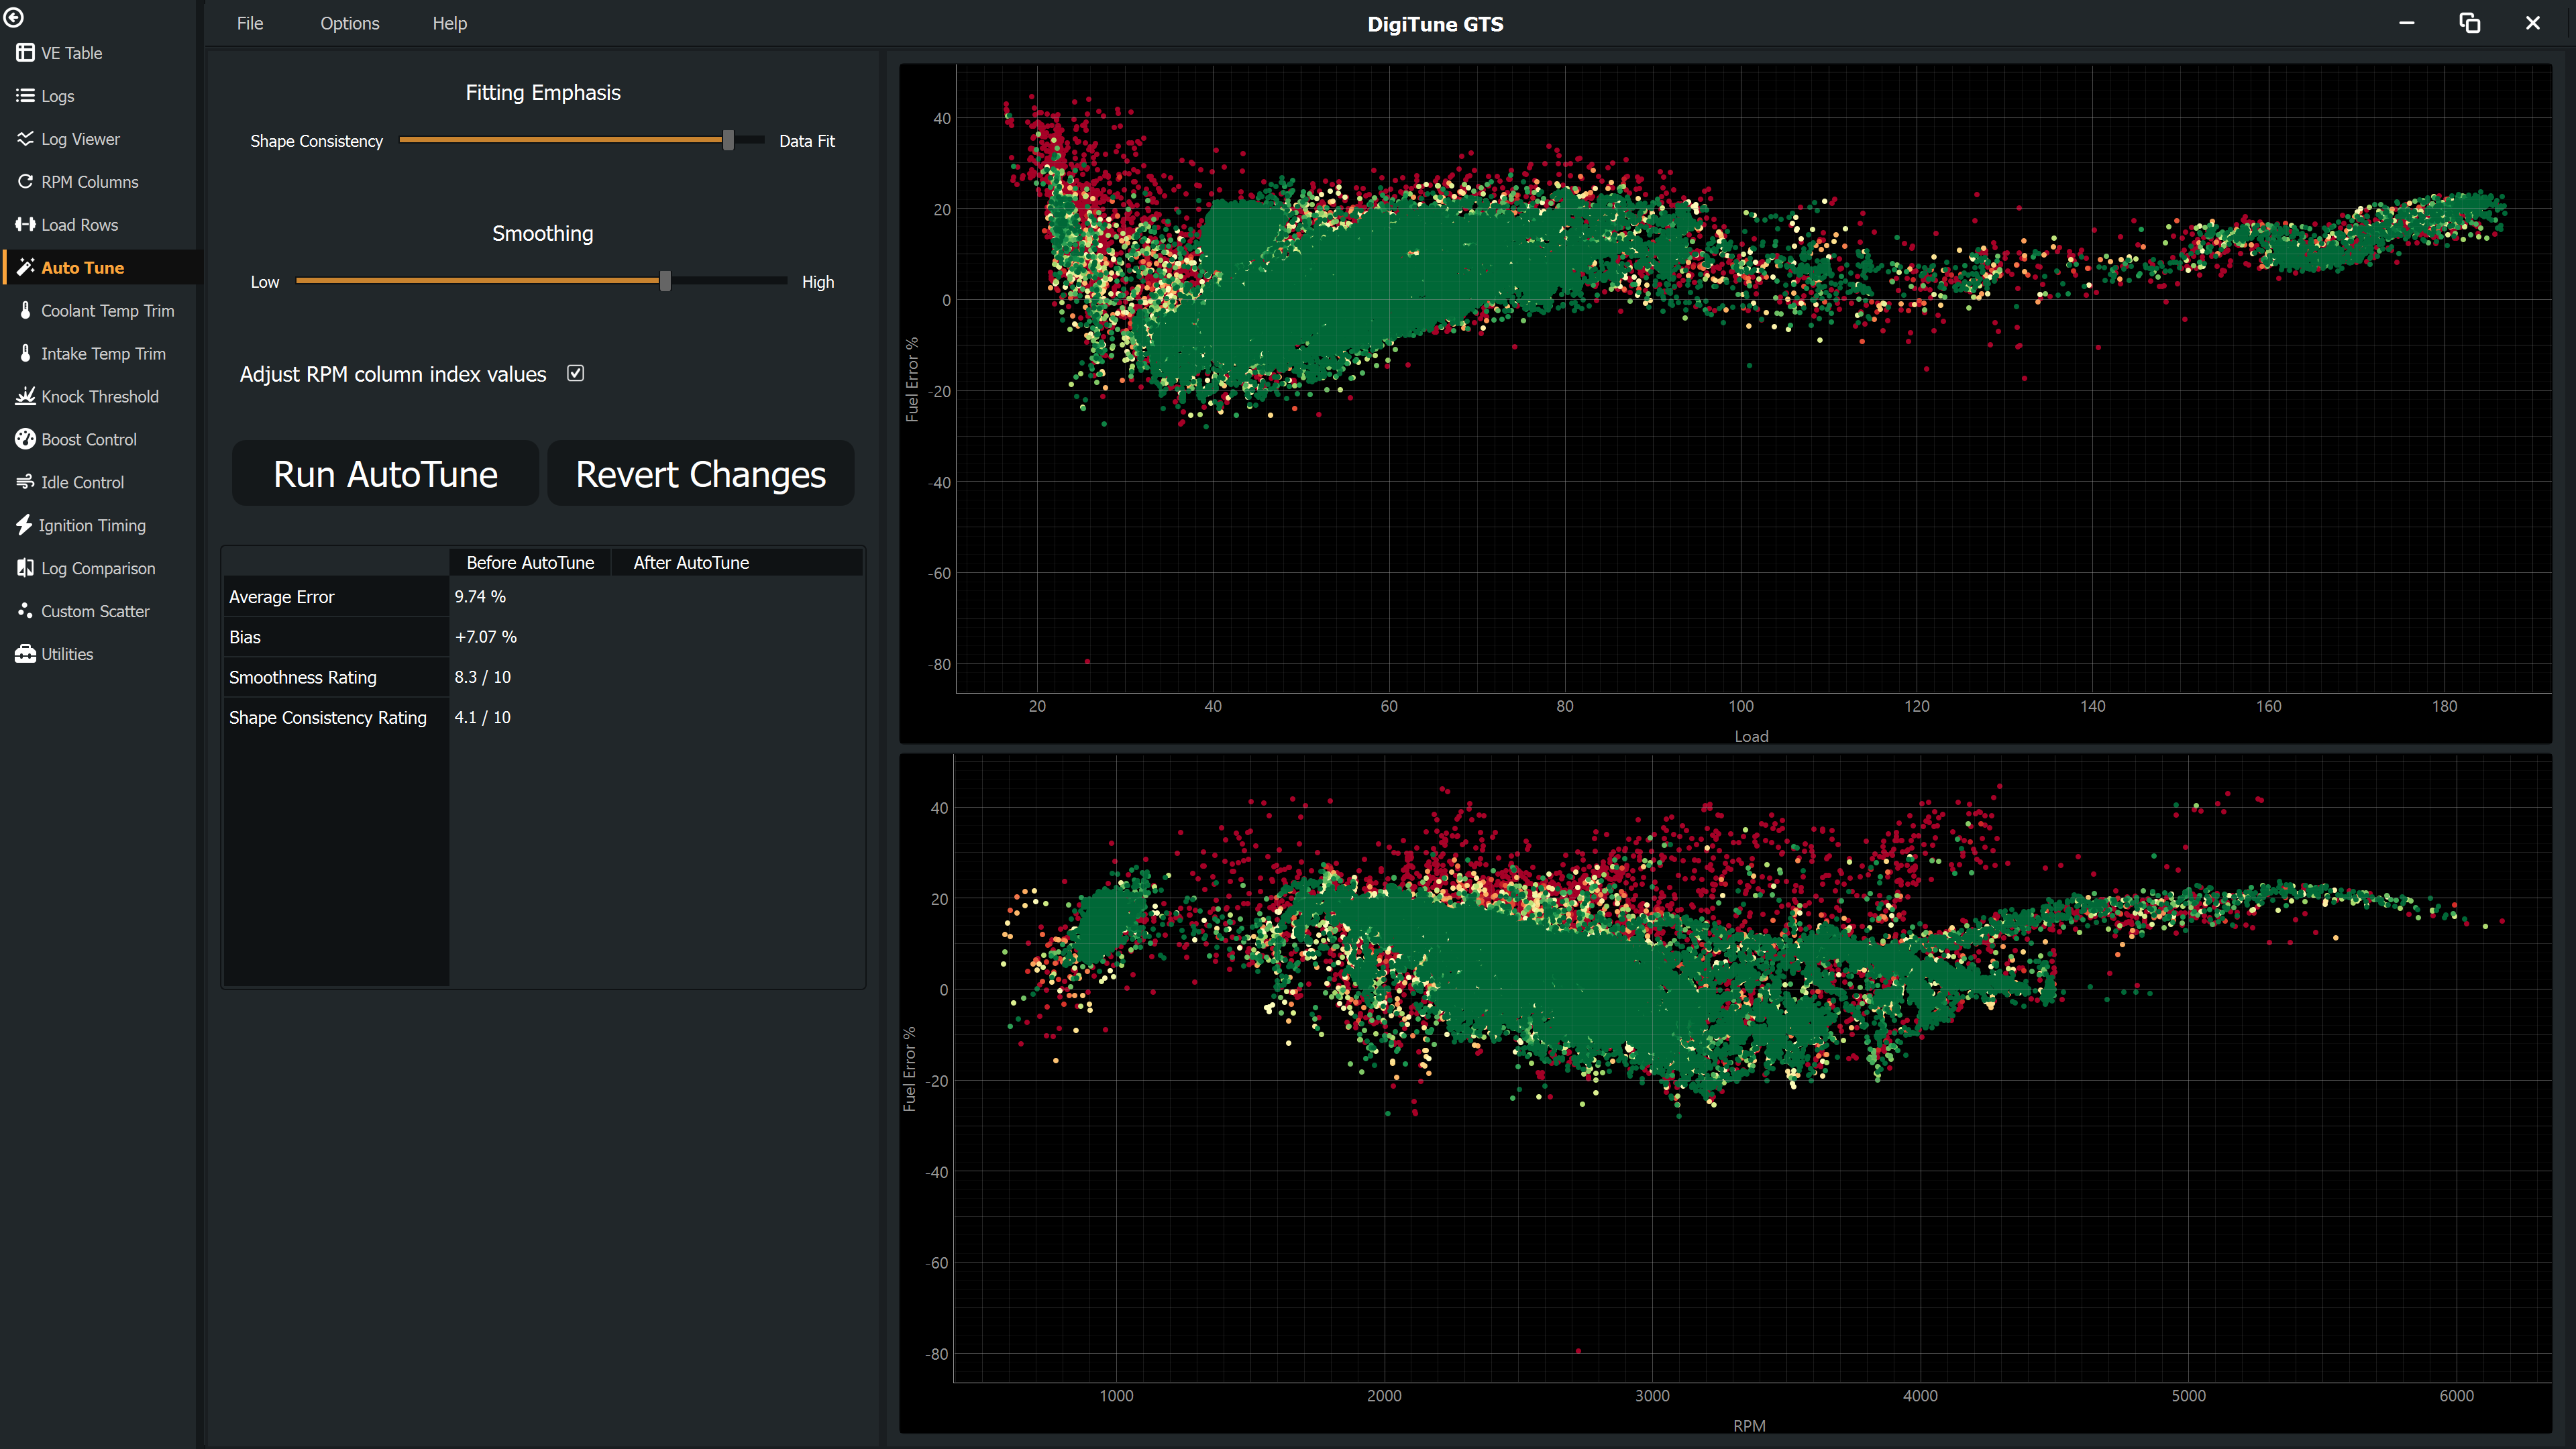Click the Boost Control gauge icon
This screenshot has height=1449, width=2576.
coord(25,439)
